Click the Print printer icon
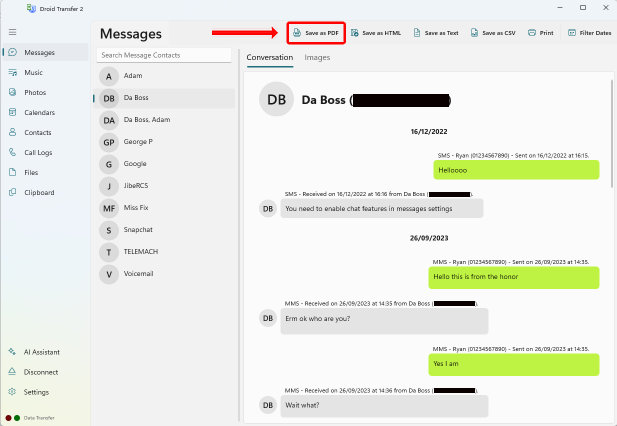This screenshot has width=617, height=426. tap(532, 33)
